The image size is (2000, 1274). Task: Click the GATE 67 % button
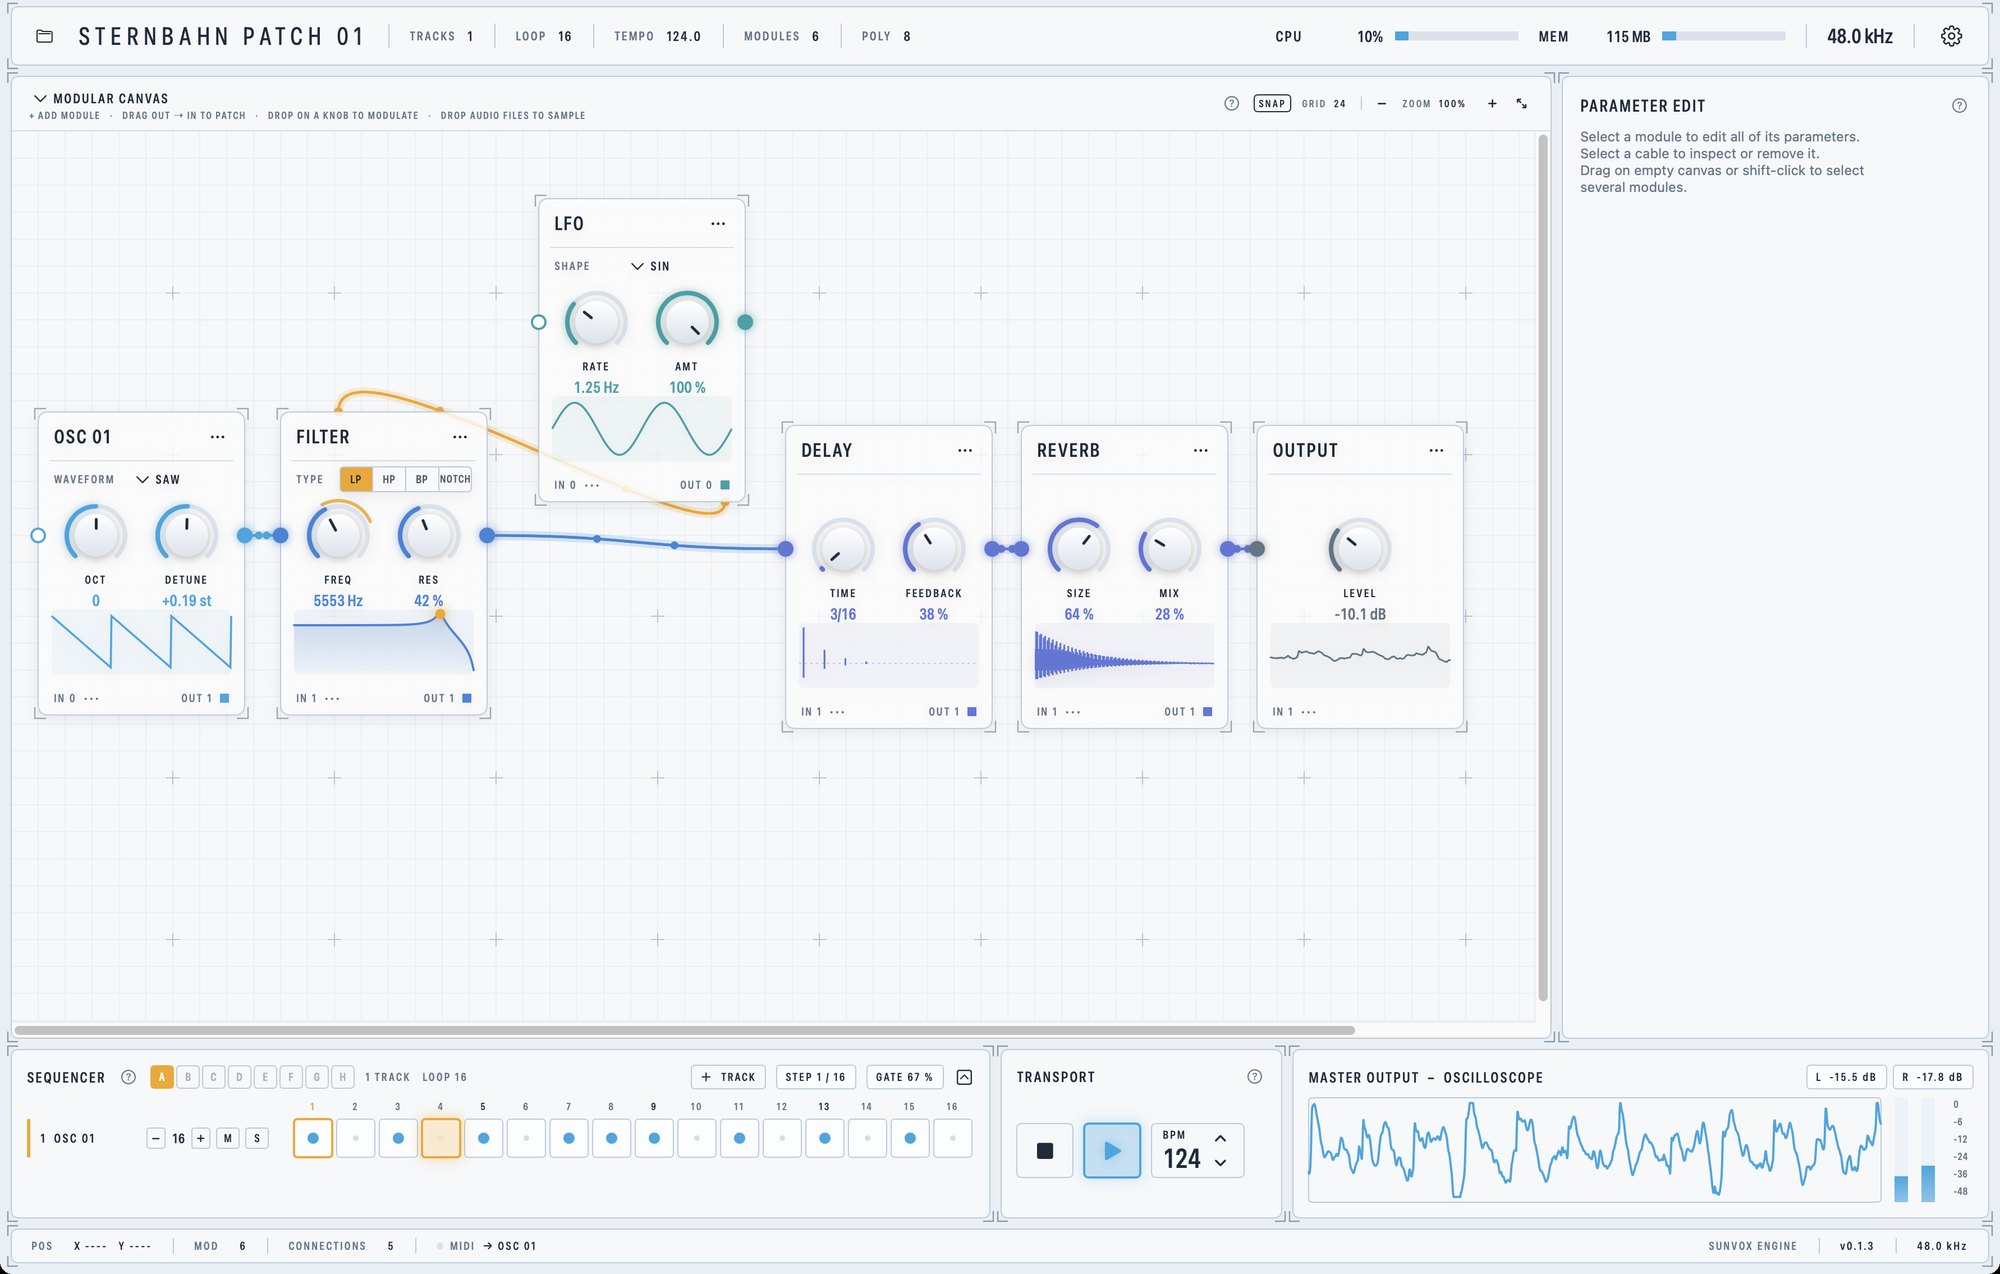904,1077
